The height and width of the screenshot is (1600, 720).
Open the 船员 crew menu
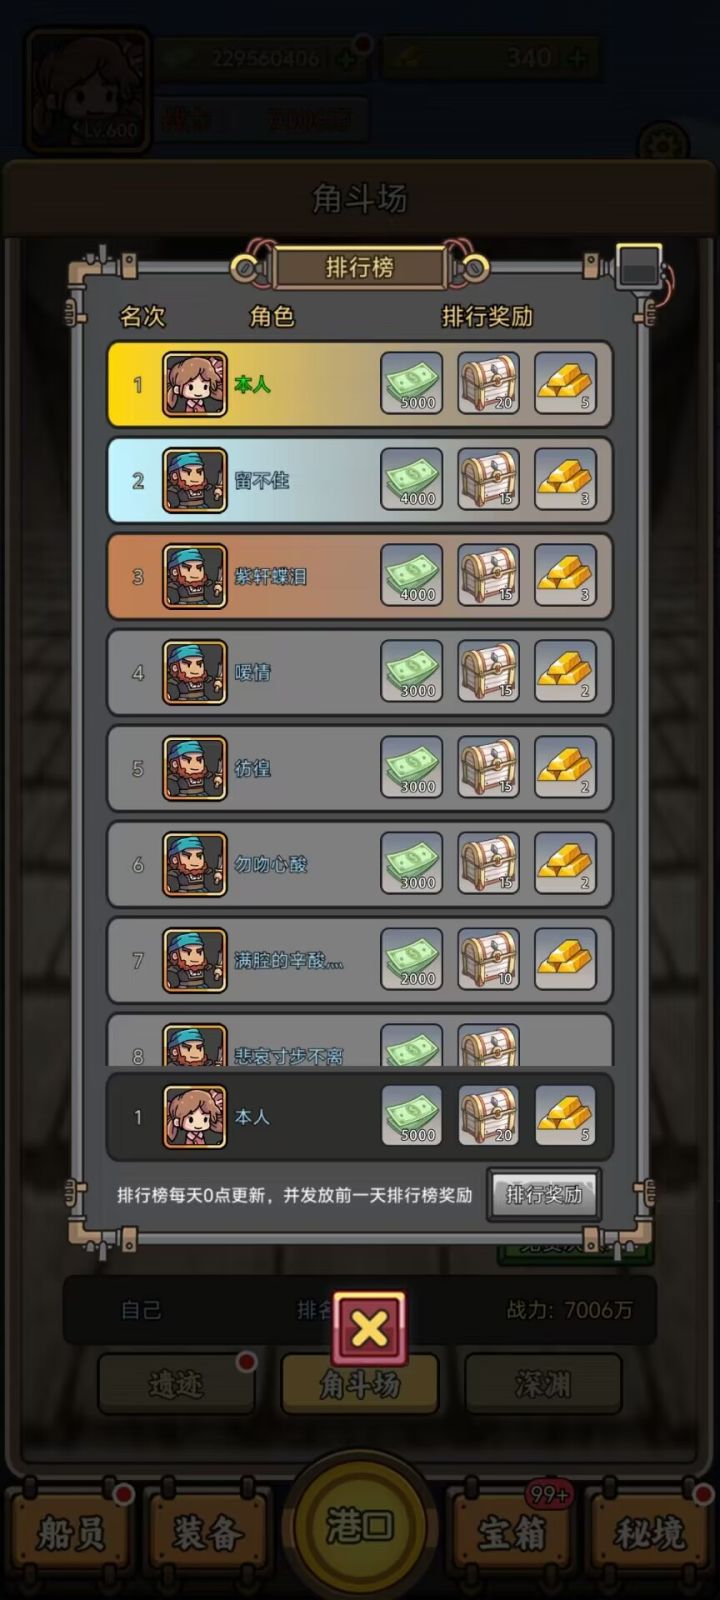coord(70,1533)
